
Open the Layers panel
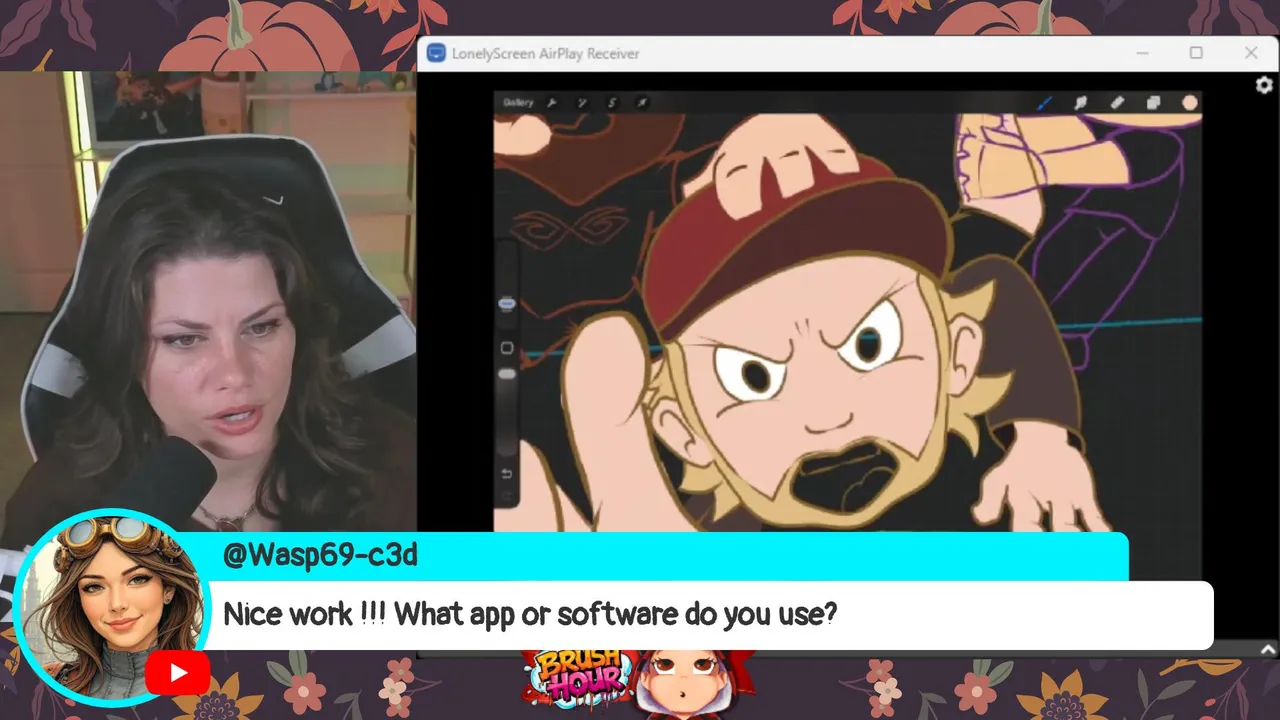coord(1153,102)
